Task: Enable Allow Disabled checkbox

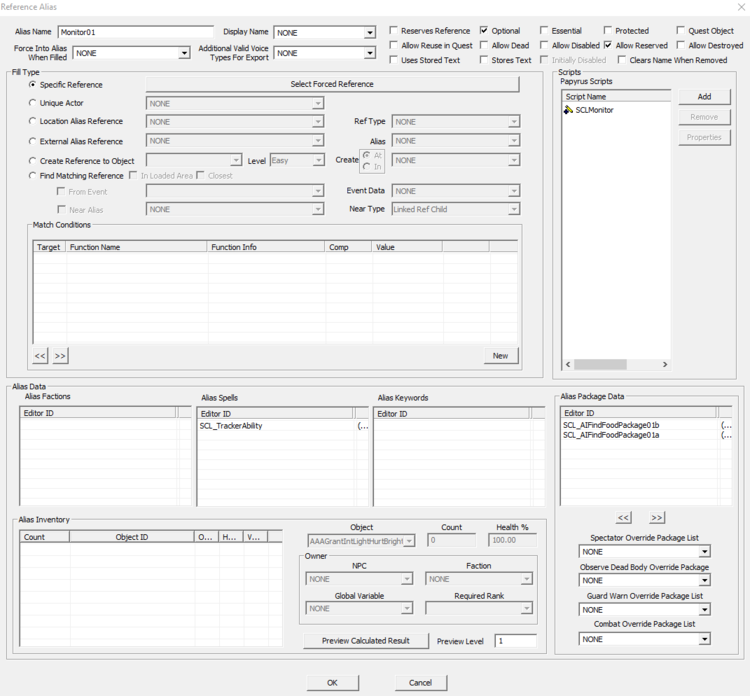Action: pos(544,45)
